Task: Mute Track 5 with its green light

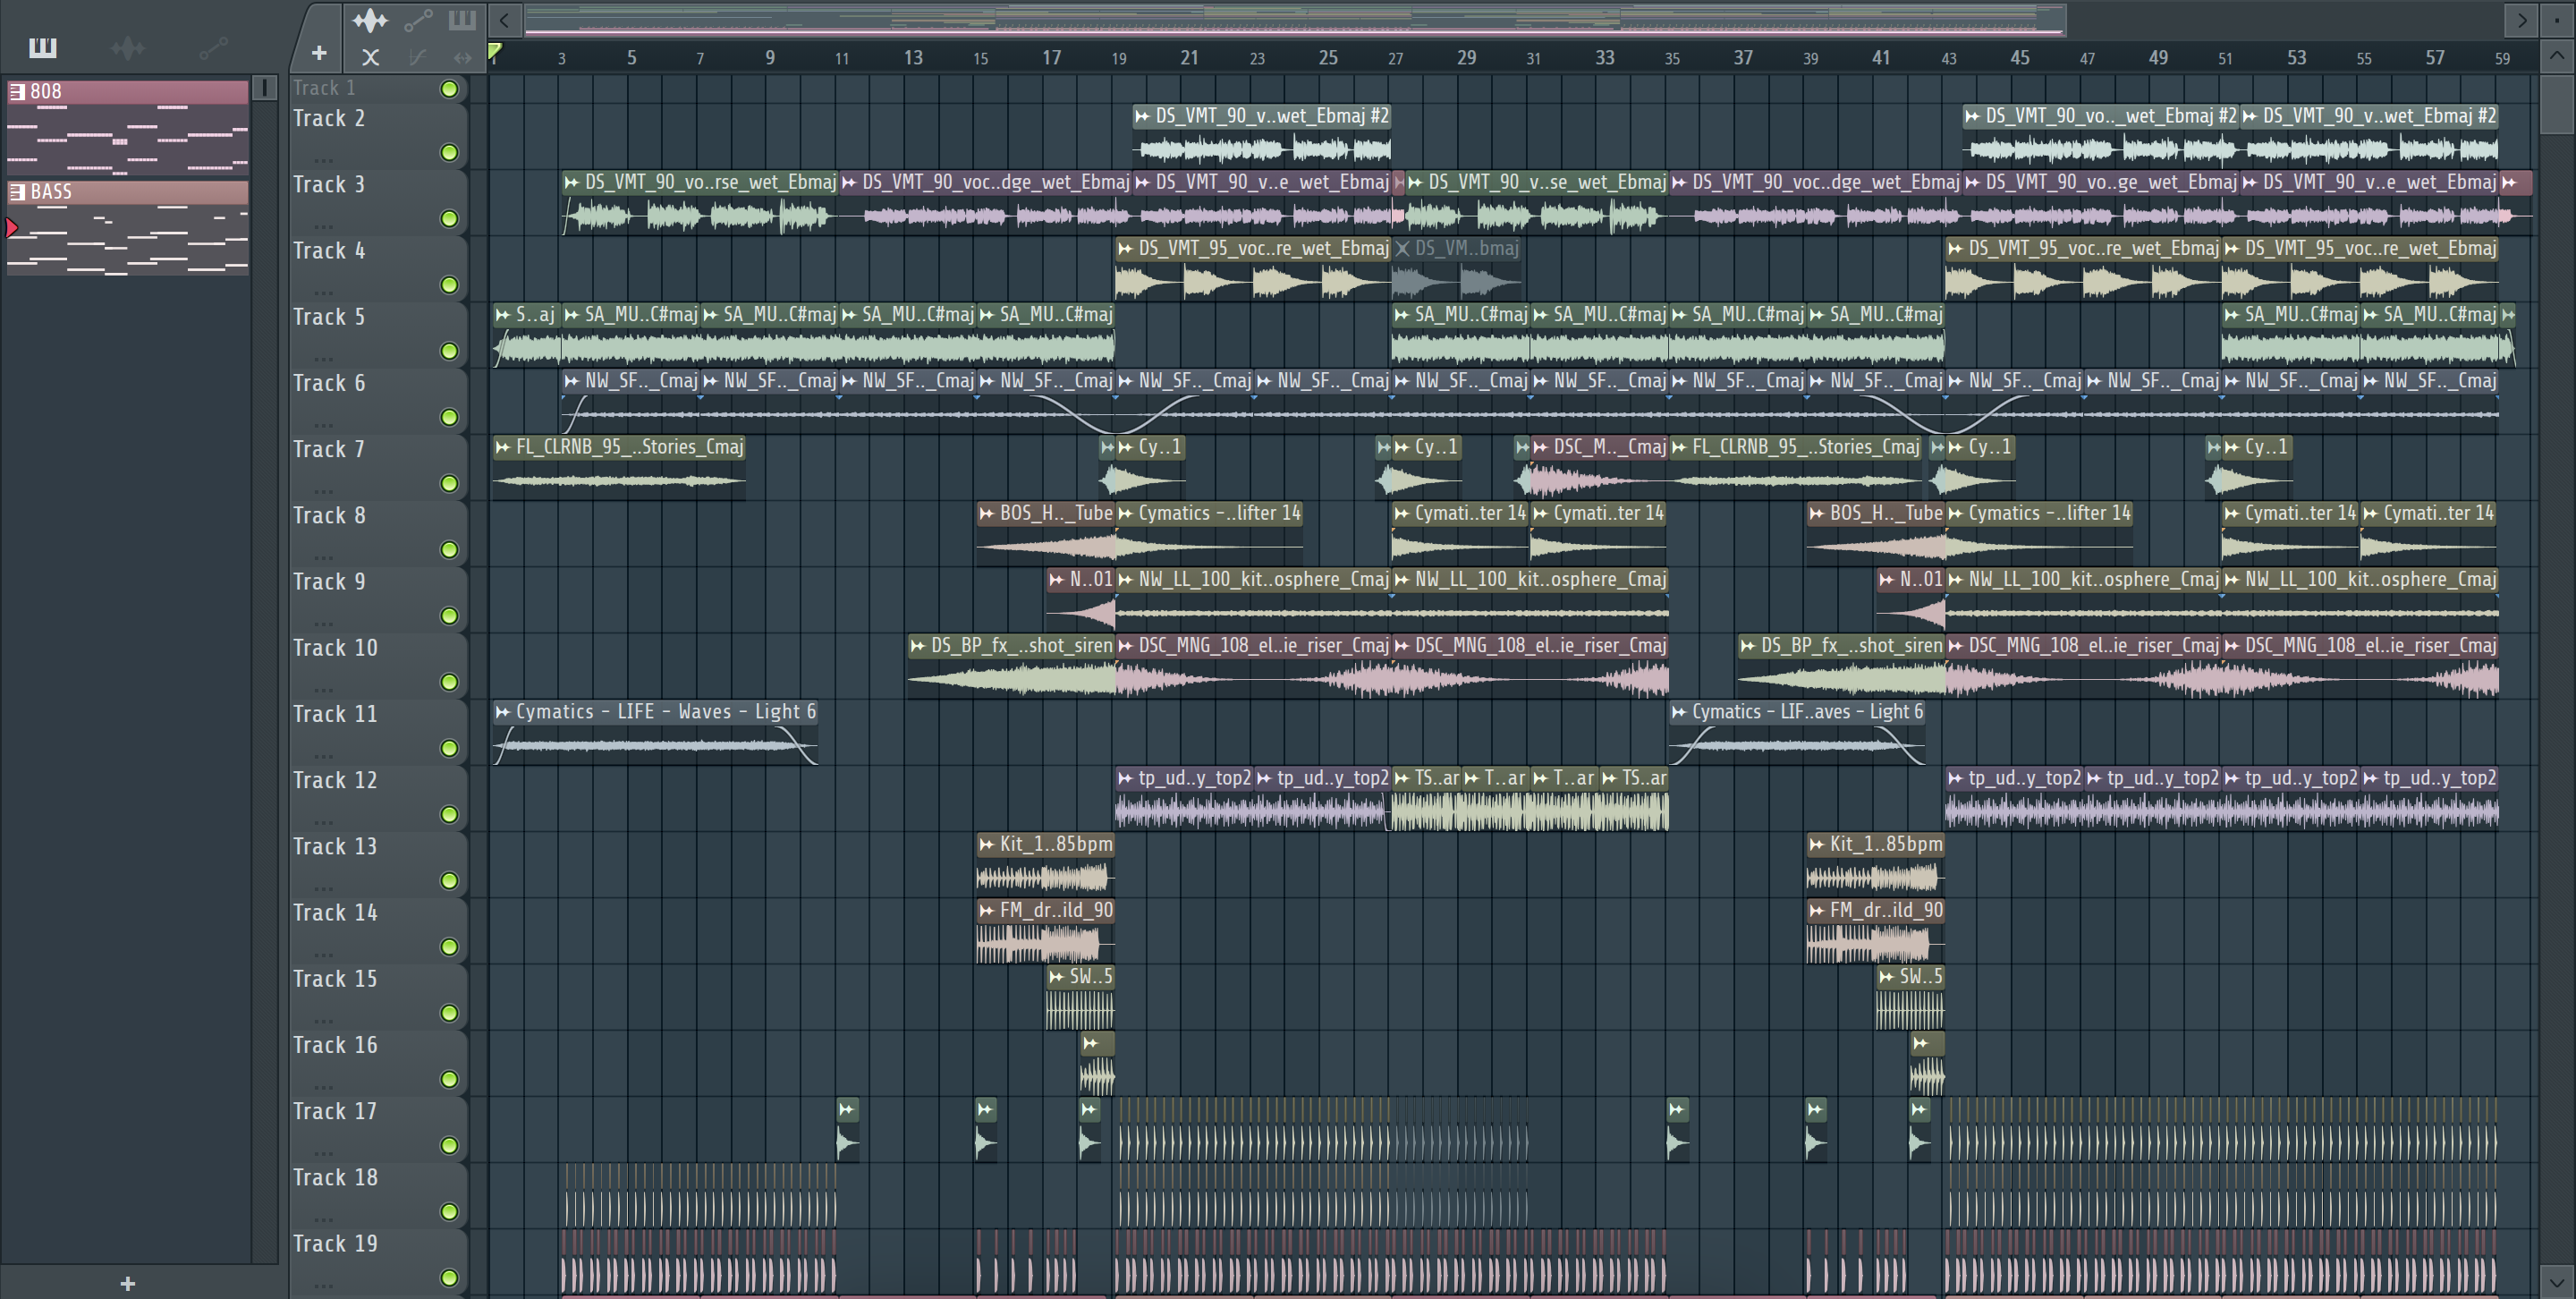Action: [x=450, y=351]
